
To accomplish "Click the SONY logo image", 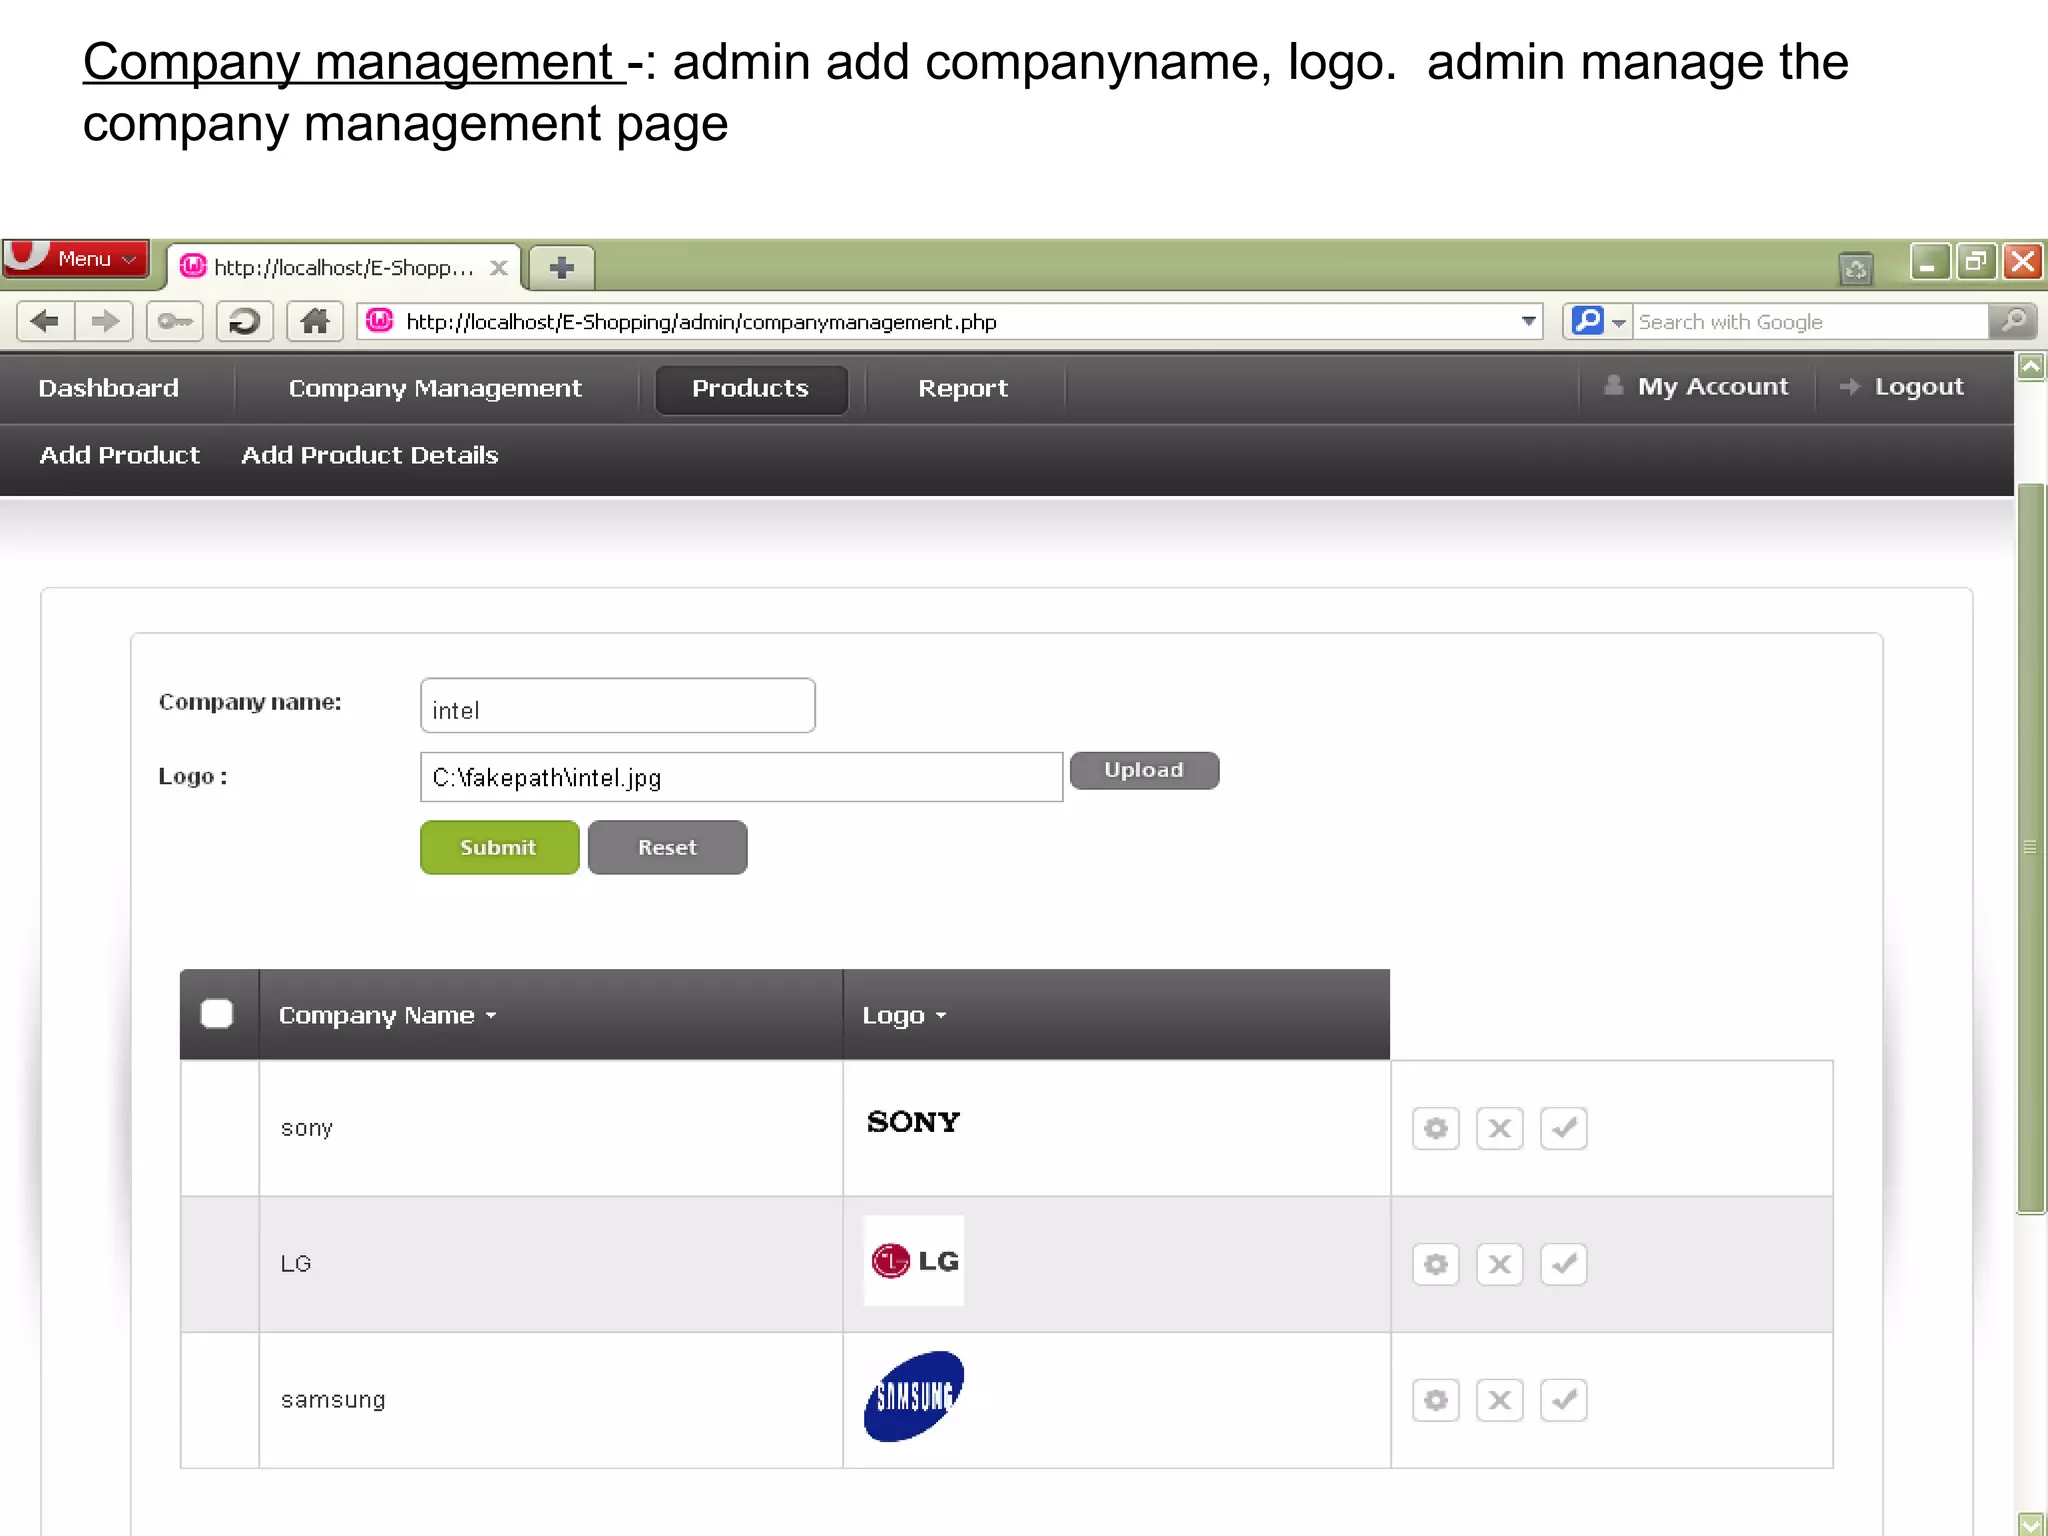I will (913, 1122).
